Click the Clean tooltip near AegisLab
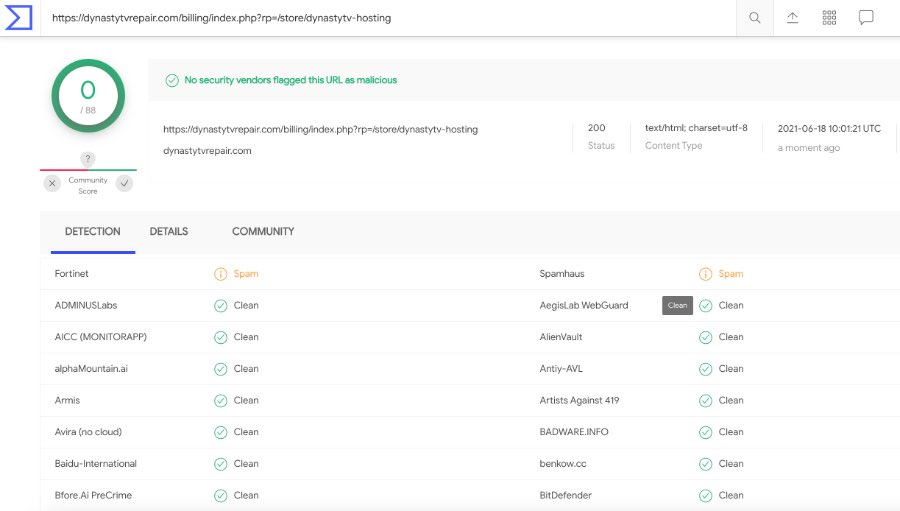Viewport: 900px width, 511px height. pyautogui.click(x=677, y=305)
